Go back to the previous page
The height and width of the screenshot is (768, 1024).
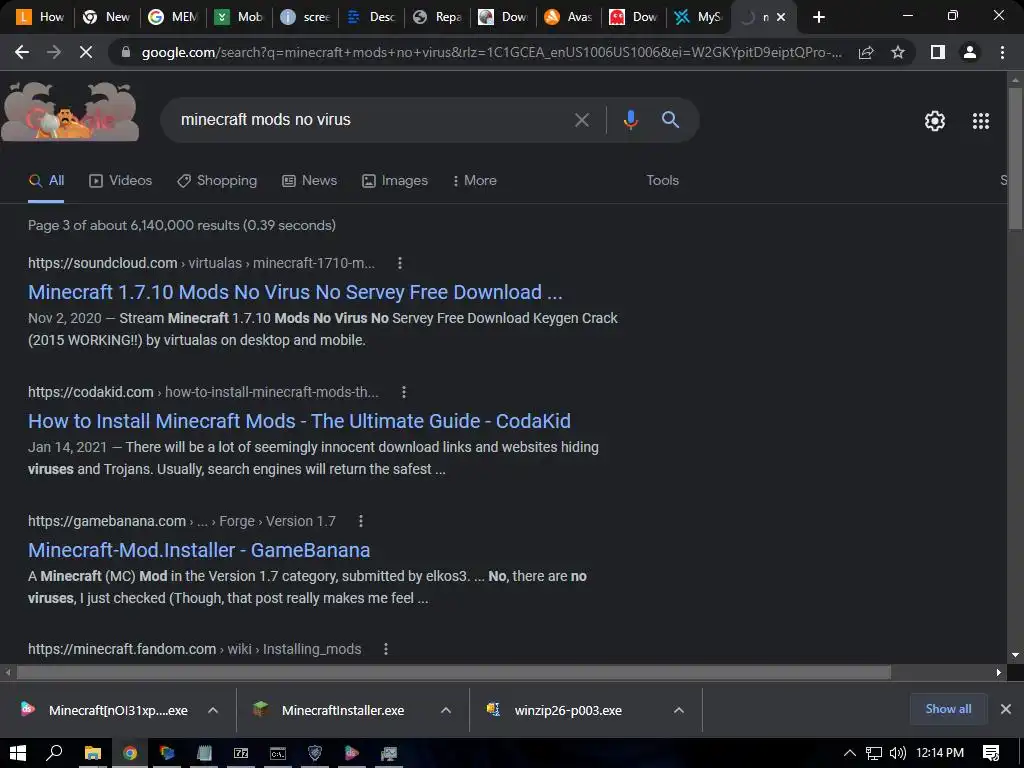coord(22,52)
